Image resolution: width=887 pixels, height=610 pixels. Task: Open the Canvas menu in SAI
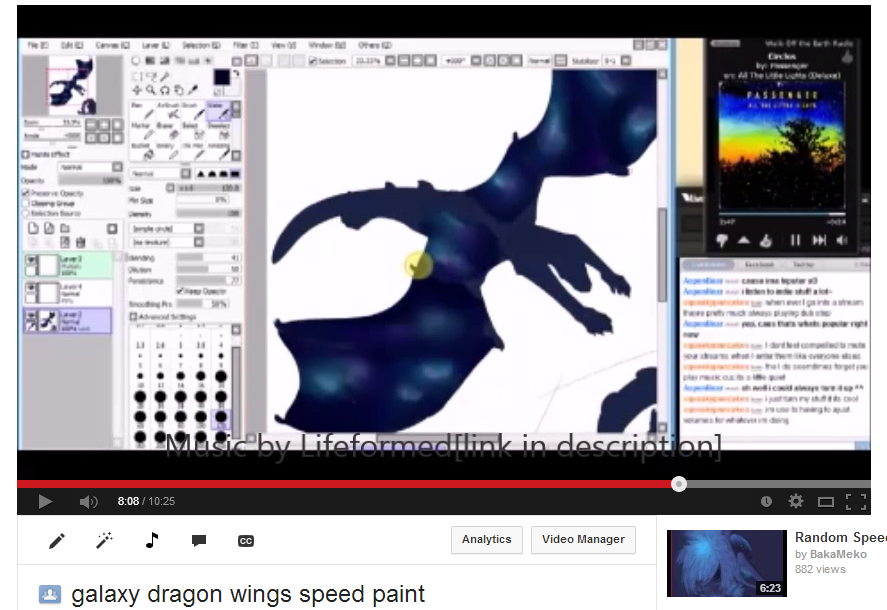pyautogui.click(x=112, y=45)
